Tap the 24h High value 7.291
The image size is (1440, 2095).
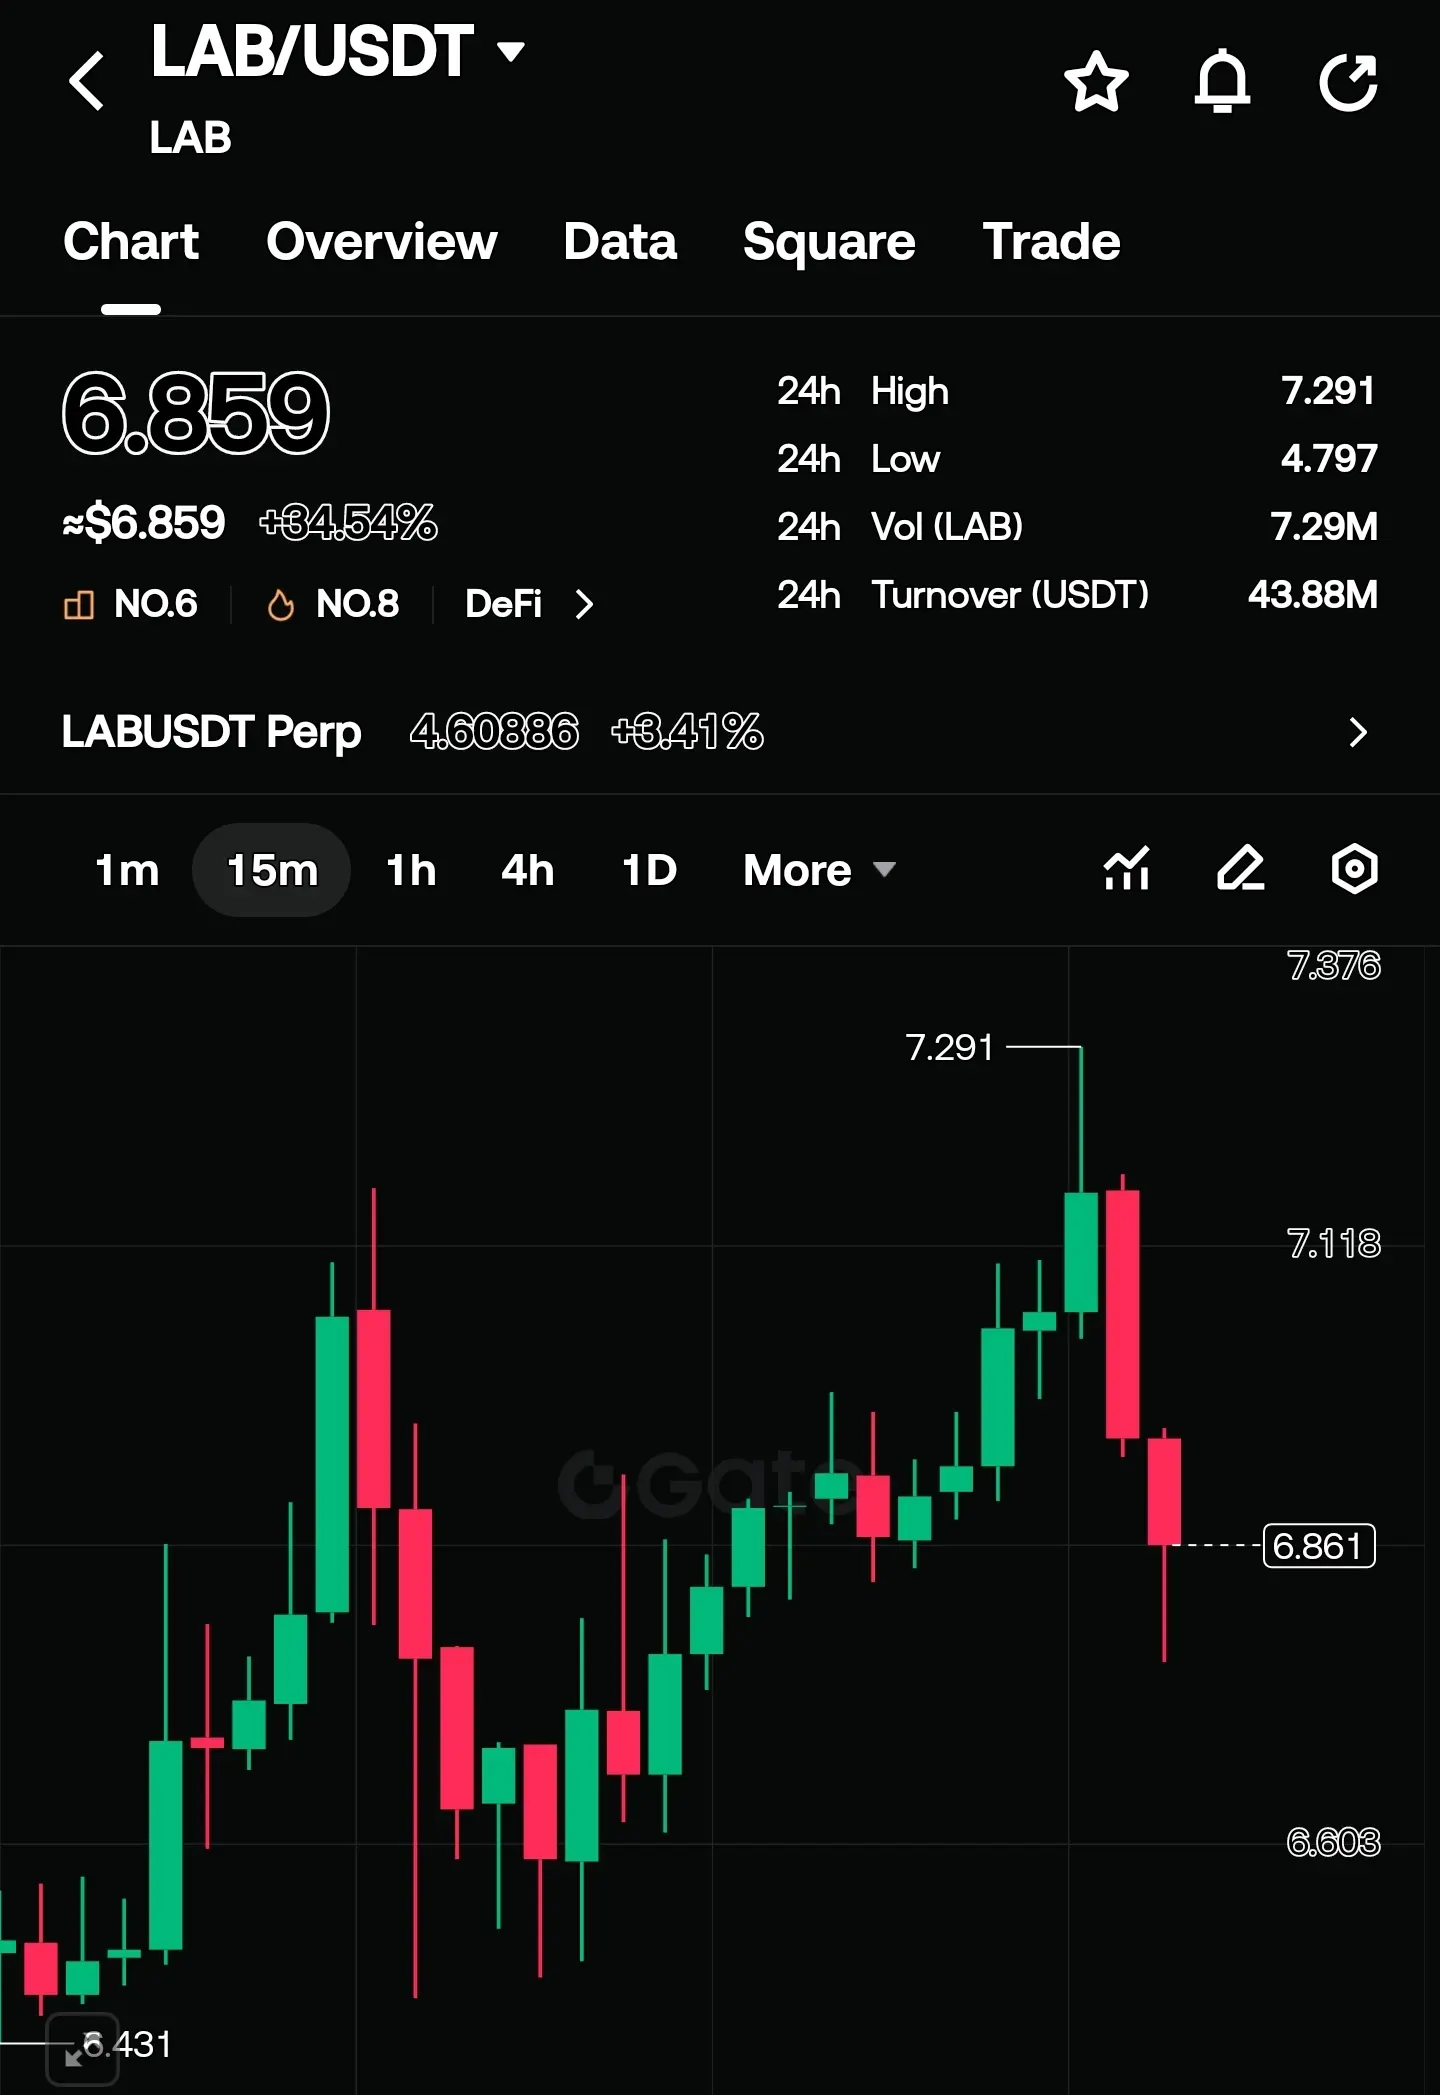pyautogui.click(x=1328, y=391)
